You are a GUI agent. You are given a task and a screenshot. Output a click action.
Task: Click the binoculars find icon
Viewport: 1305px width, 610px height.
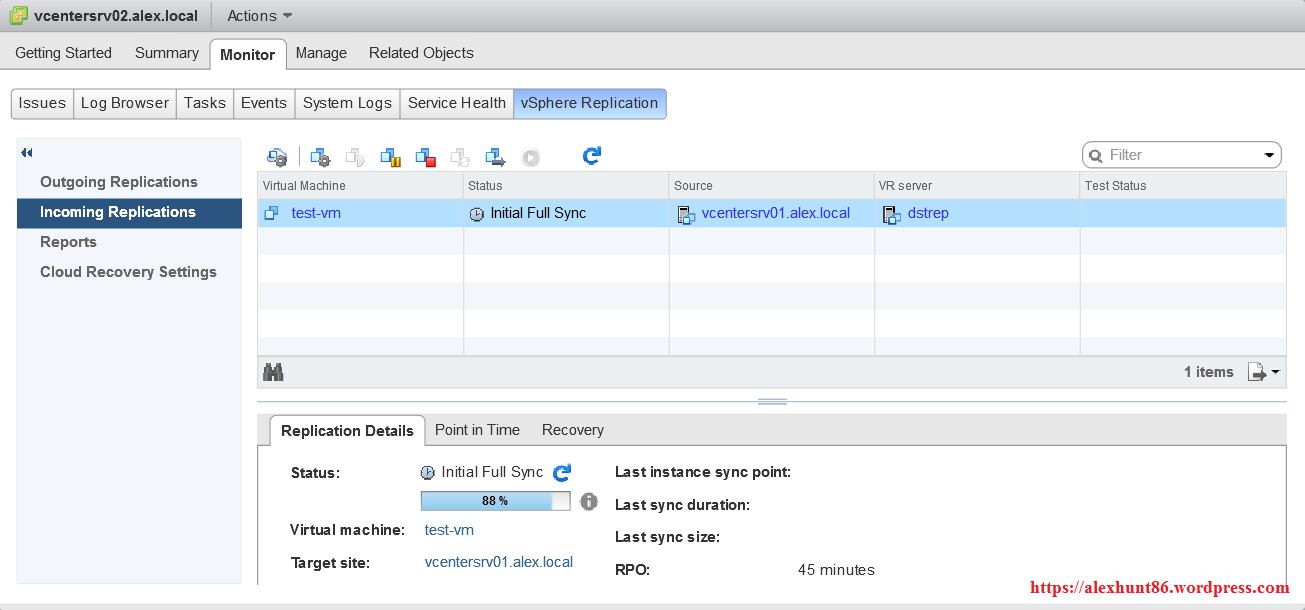point(273,372)
